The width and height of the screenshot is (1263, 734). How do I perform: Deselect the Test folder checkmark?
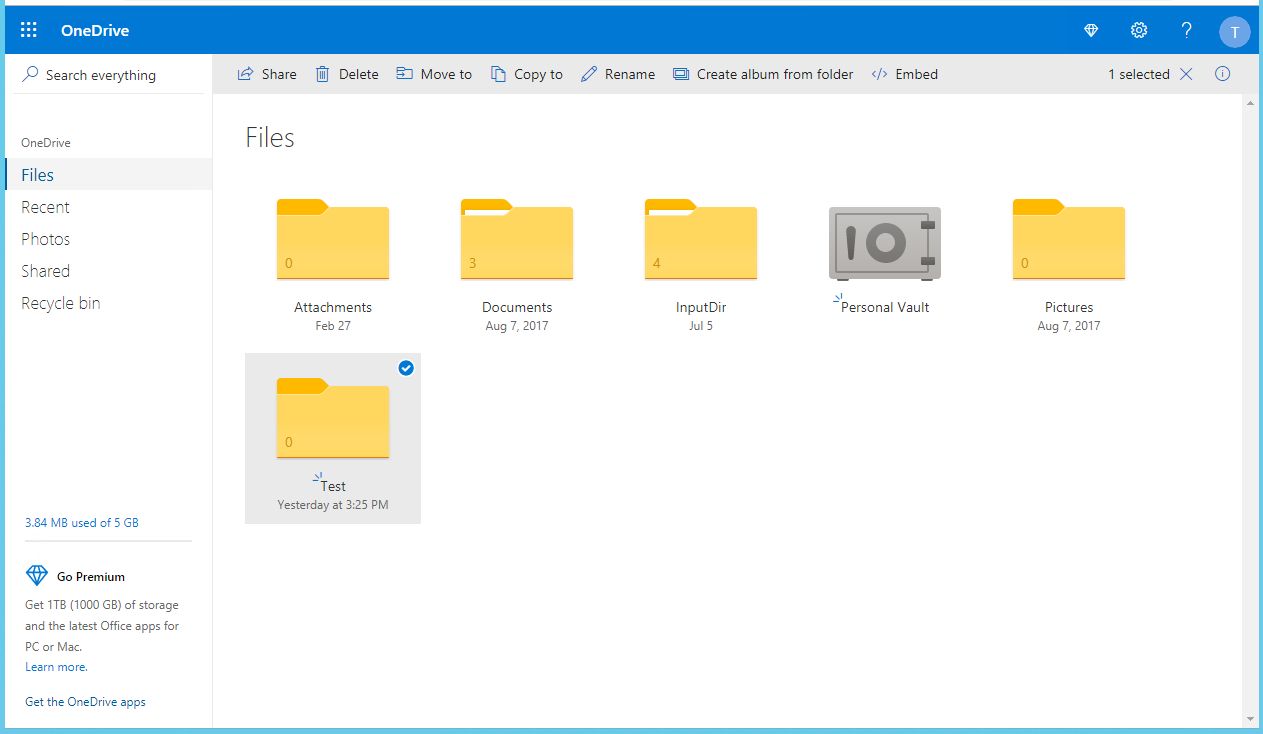(x=406, y=368)
